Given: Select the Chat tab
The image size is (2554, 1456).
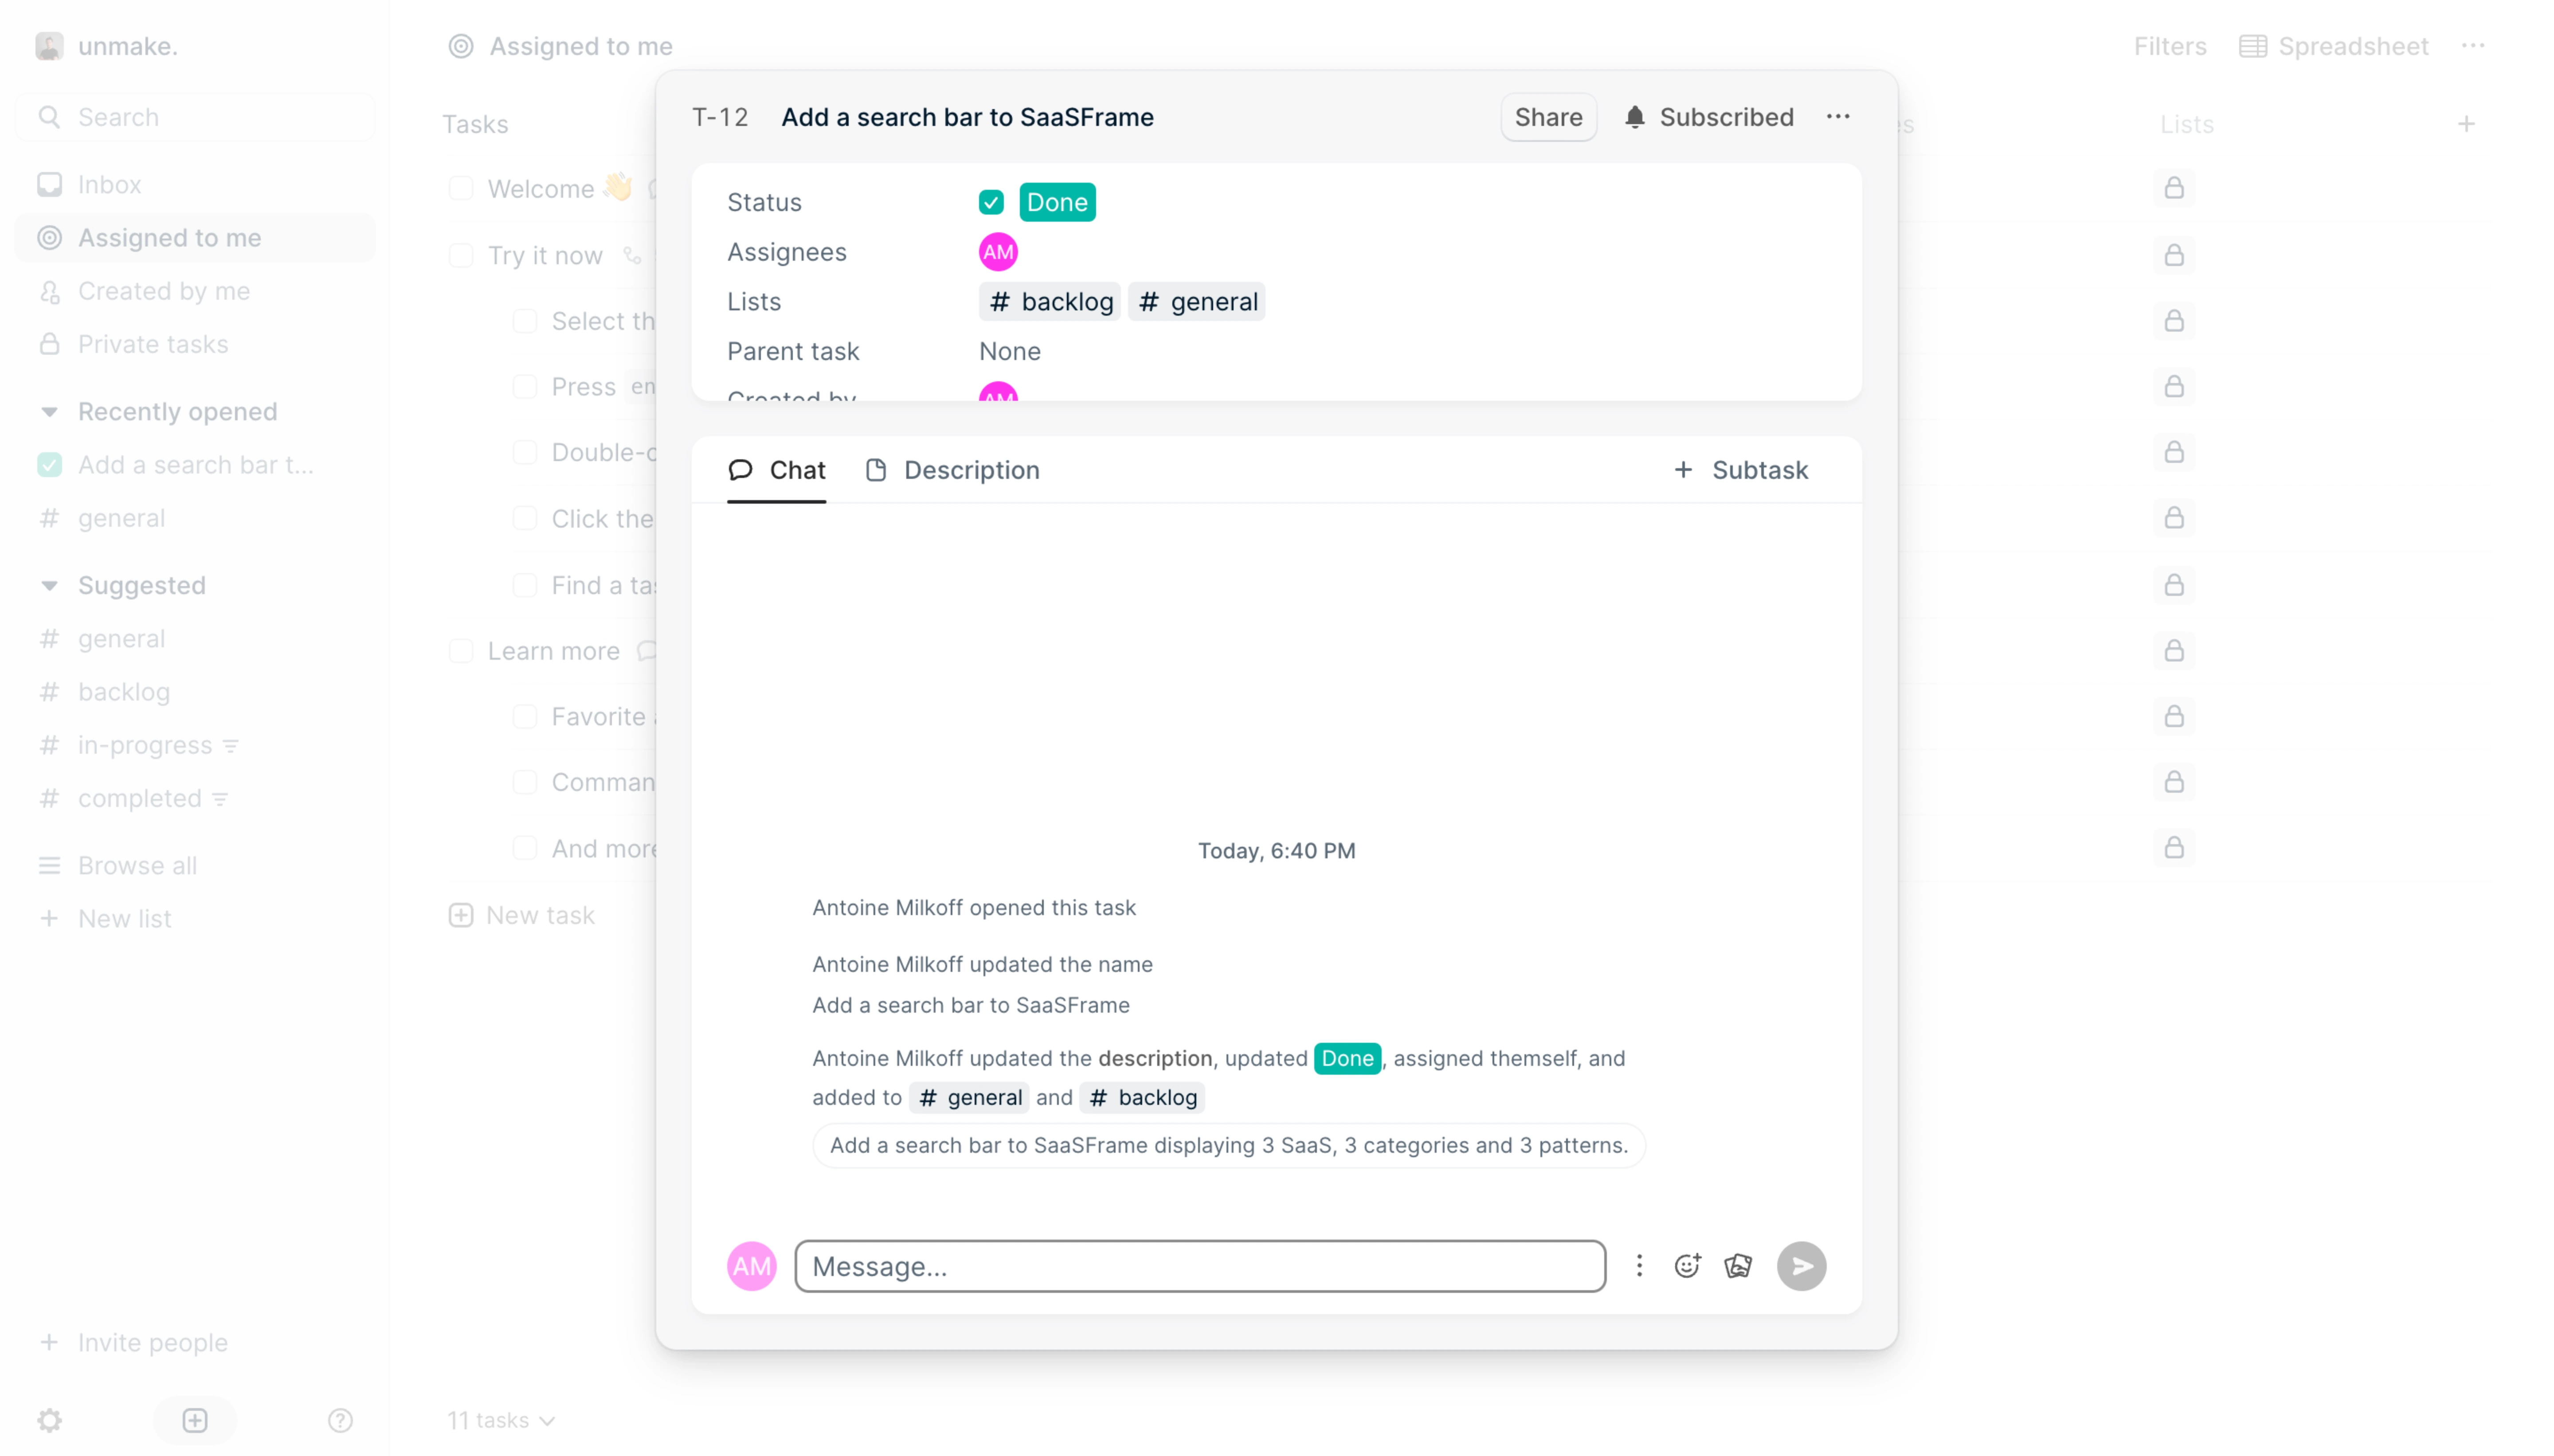Looking at the screenshot, I should click(x=776, y=470).
